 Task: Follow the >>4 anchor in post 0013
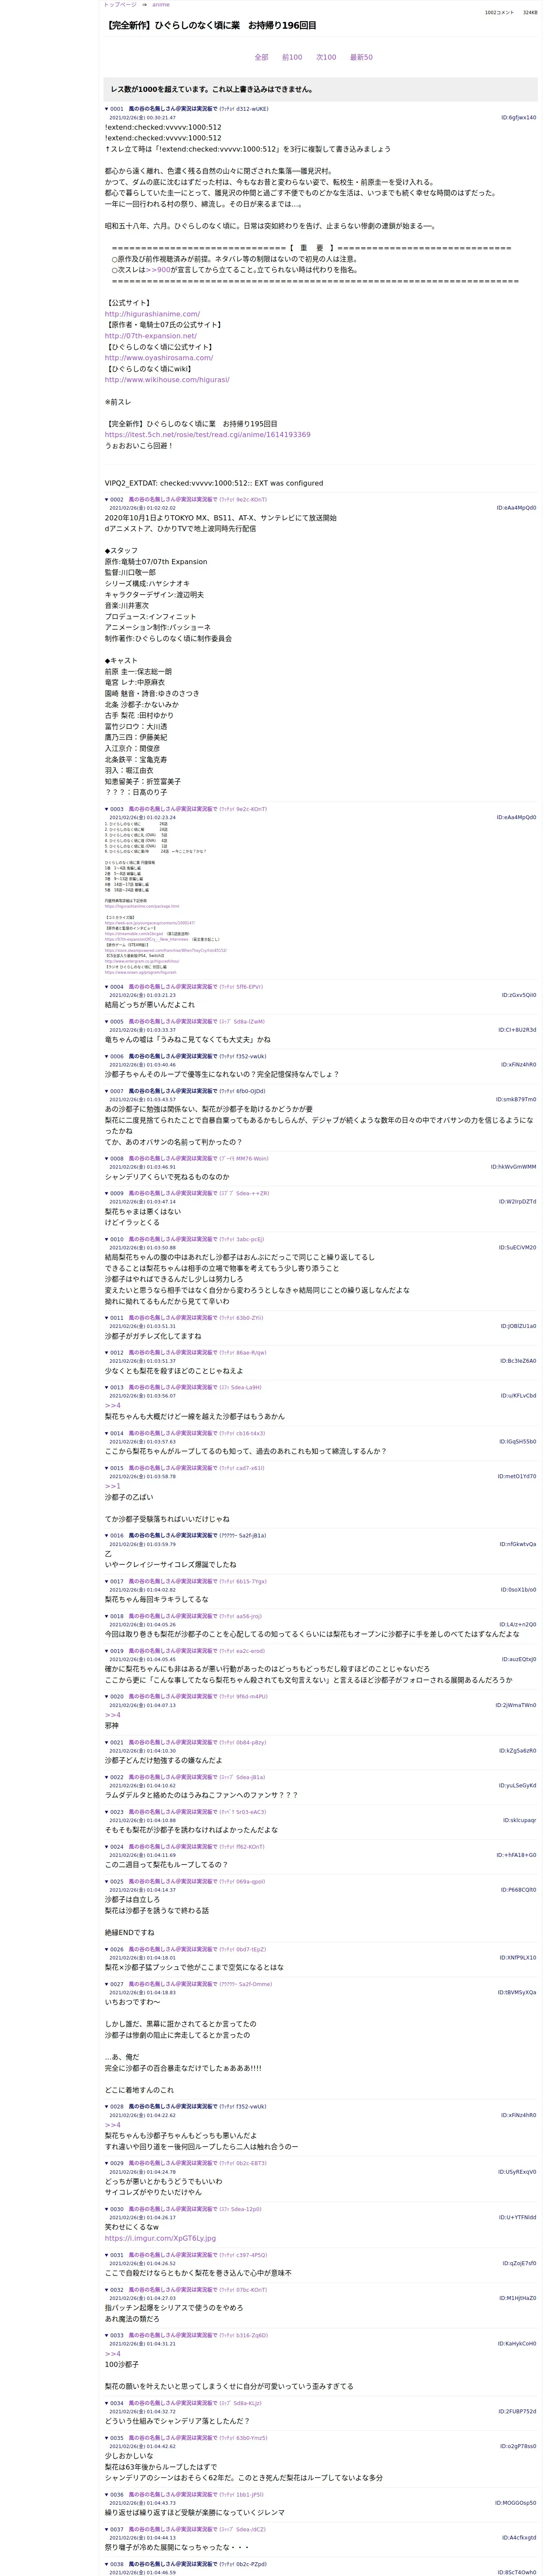[x=112, y=1405]
